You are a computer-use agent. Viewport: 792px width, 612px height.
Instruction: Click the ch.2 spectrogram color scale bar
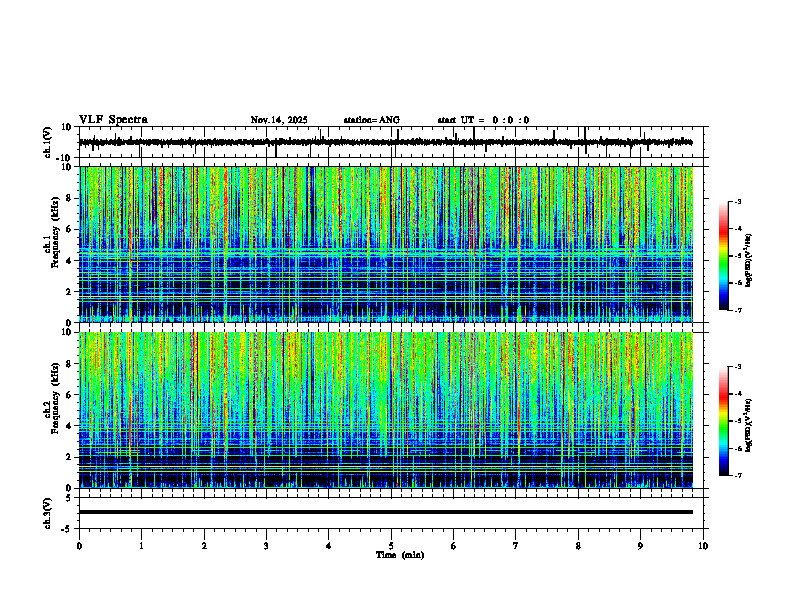click(723, 421)
